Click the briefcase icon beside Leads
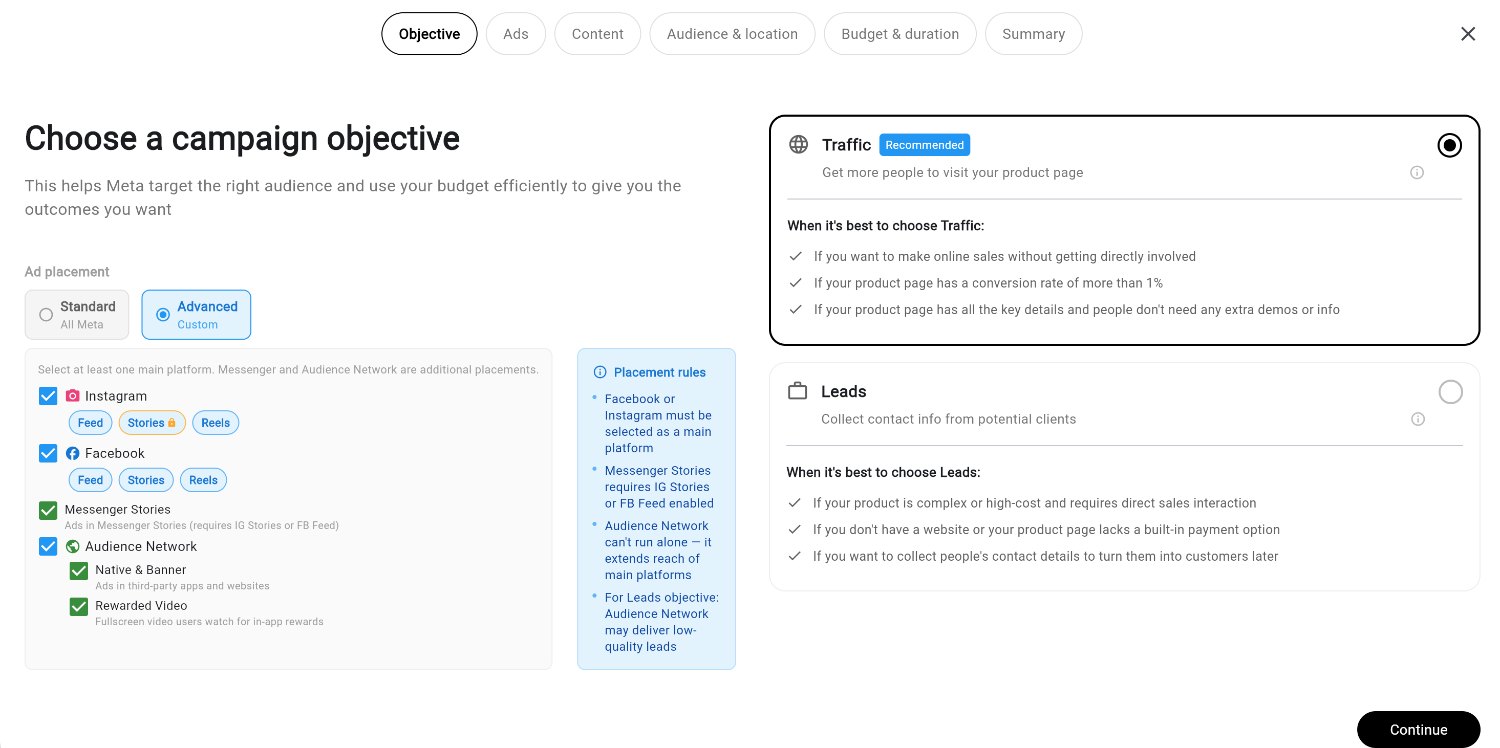1500x748 pixels. pos(797,391)
